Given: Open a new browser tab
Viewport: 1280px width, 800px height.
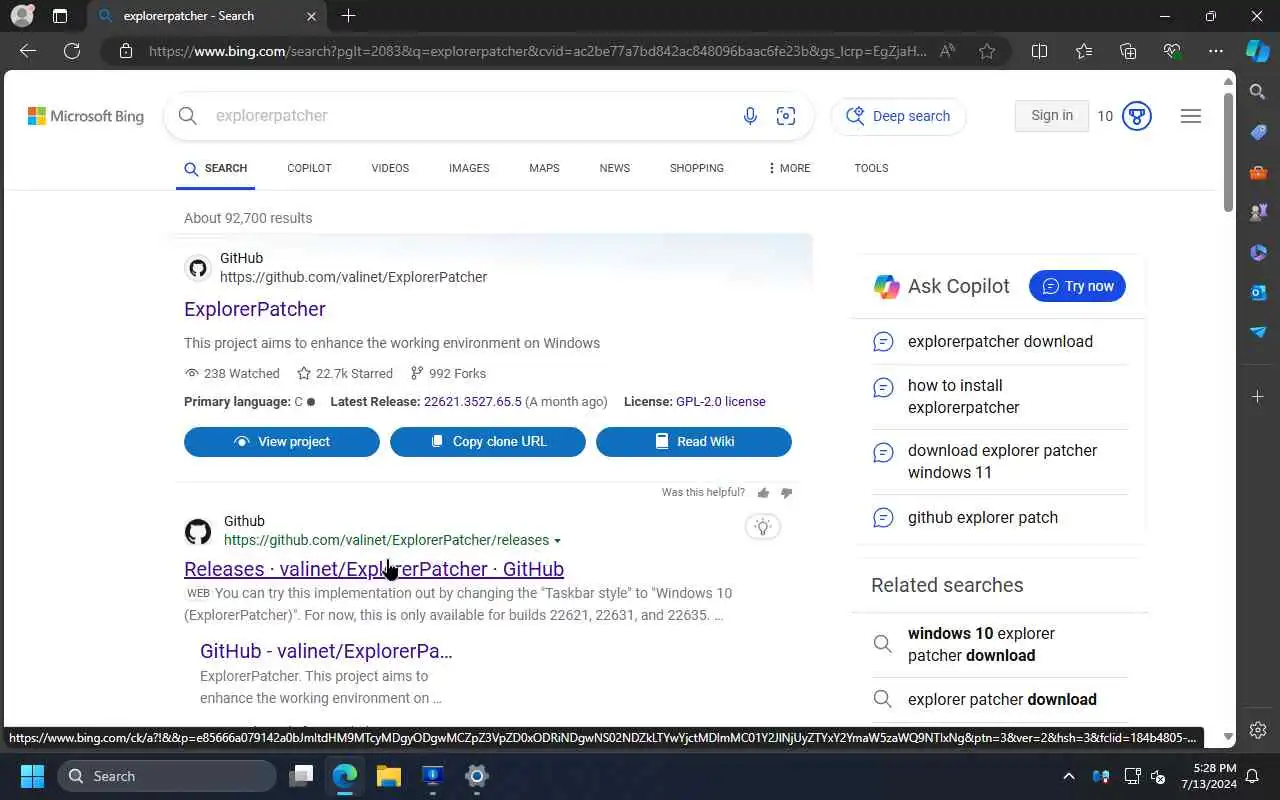Looking at the screenshot, I should [x=348, y=16].
